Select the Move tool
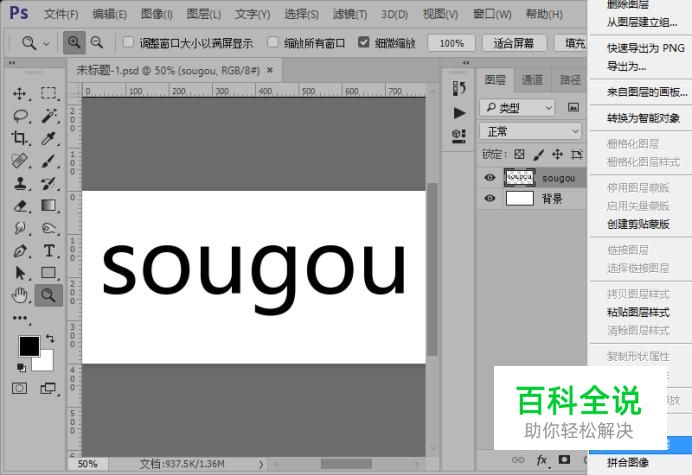The image size is (692, 475). (x=19, y=94)
